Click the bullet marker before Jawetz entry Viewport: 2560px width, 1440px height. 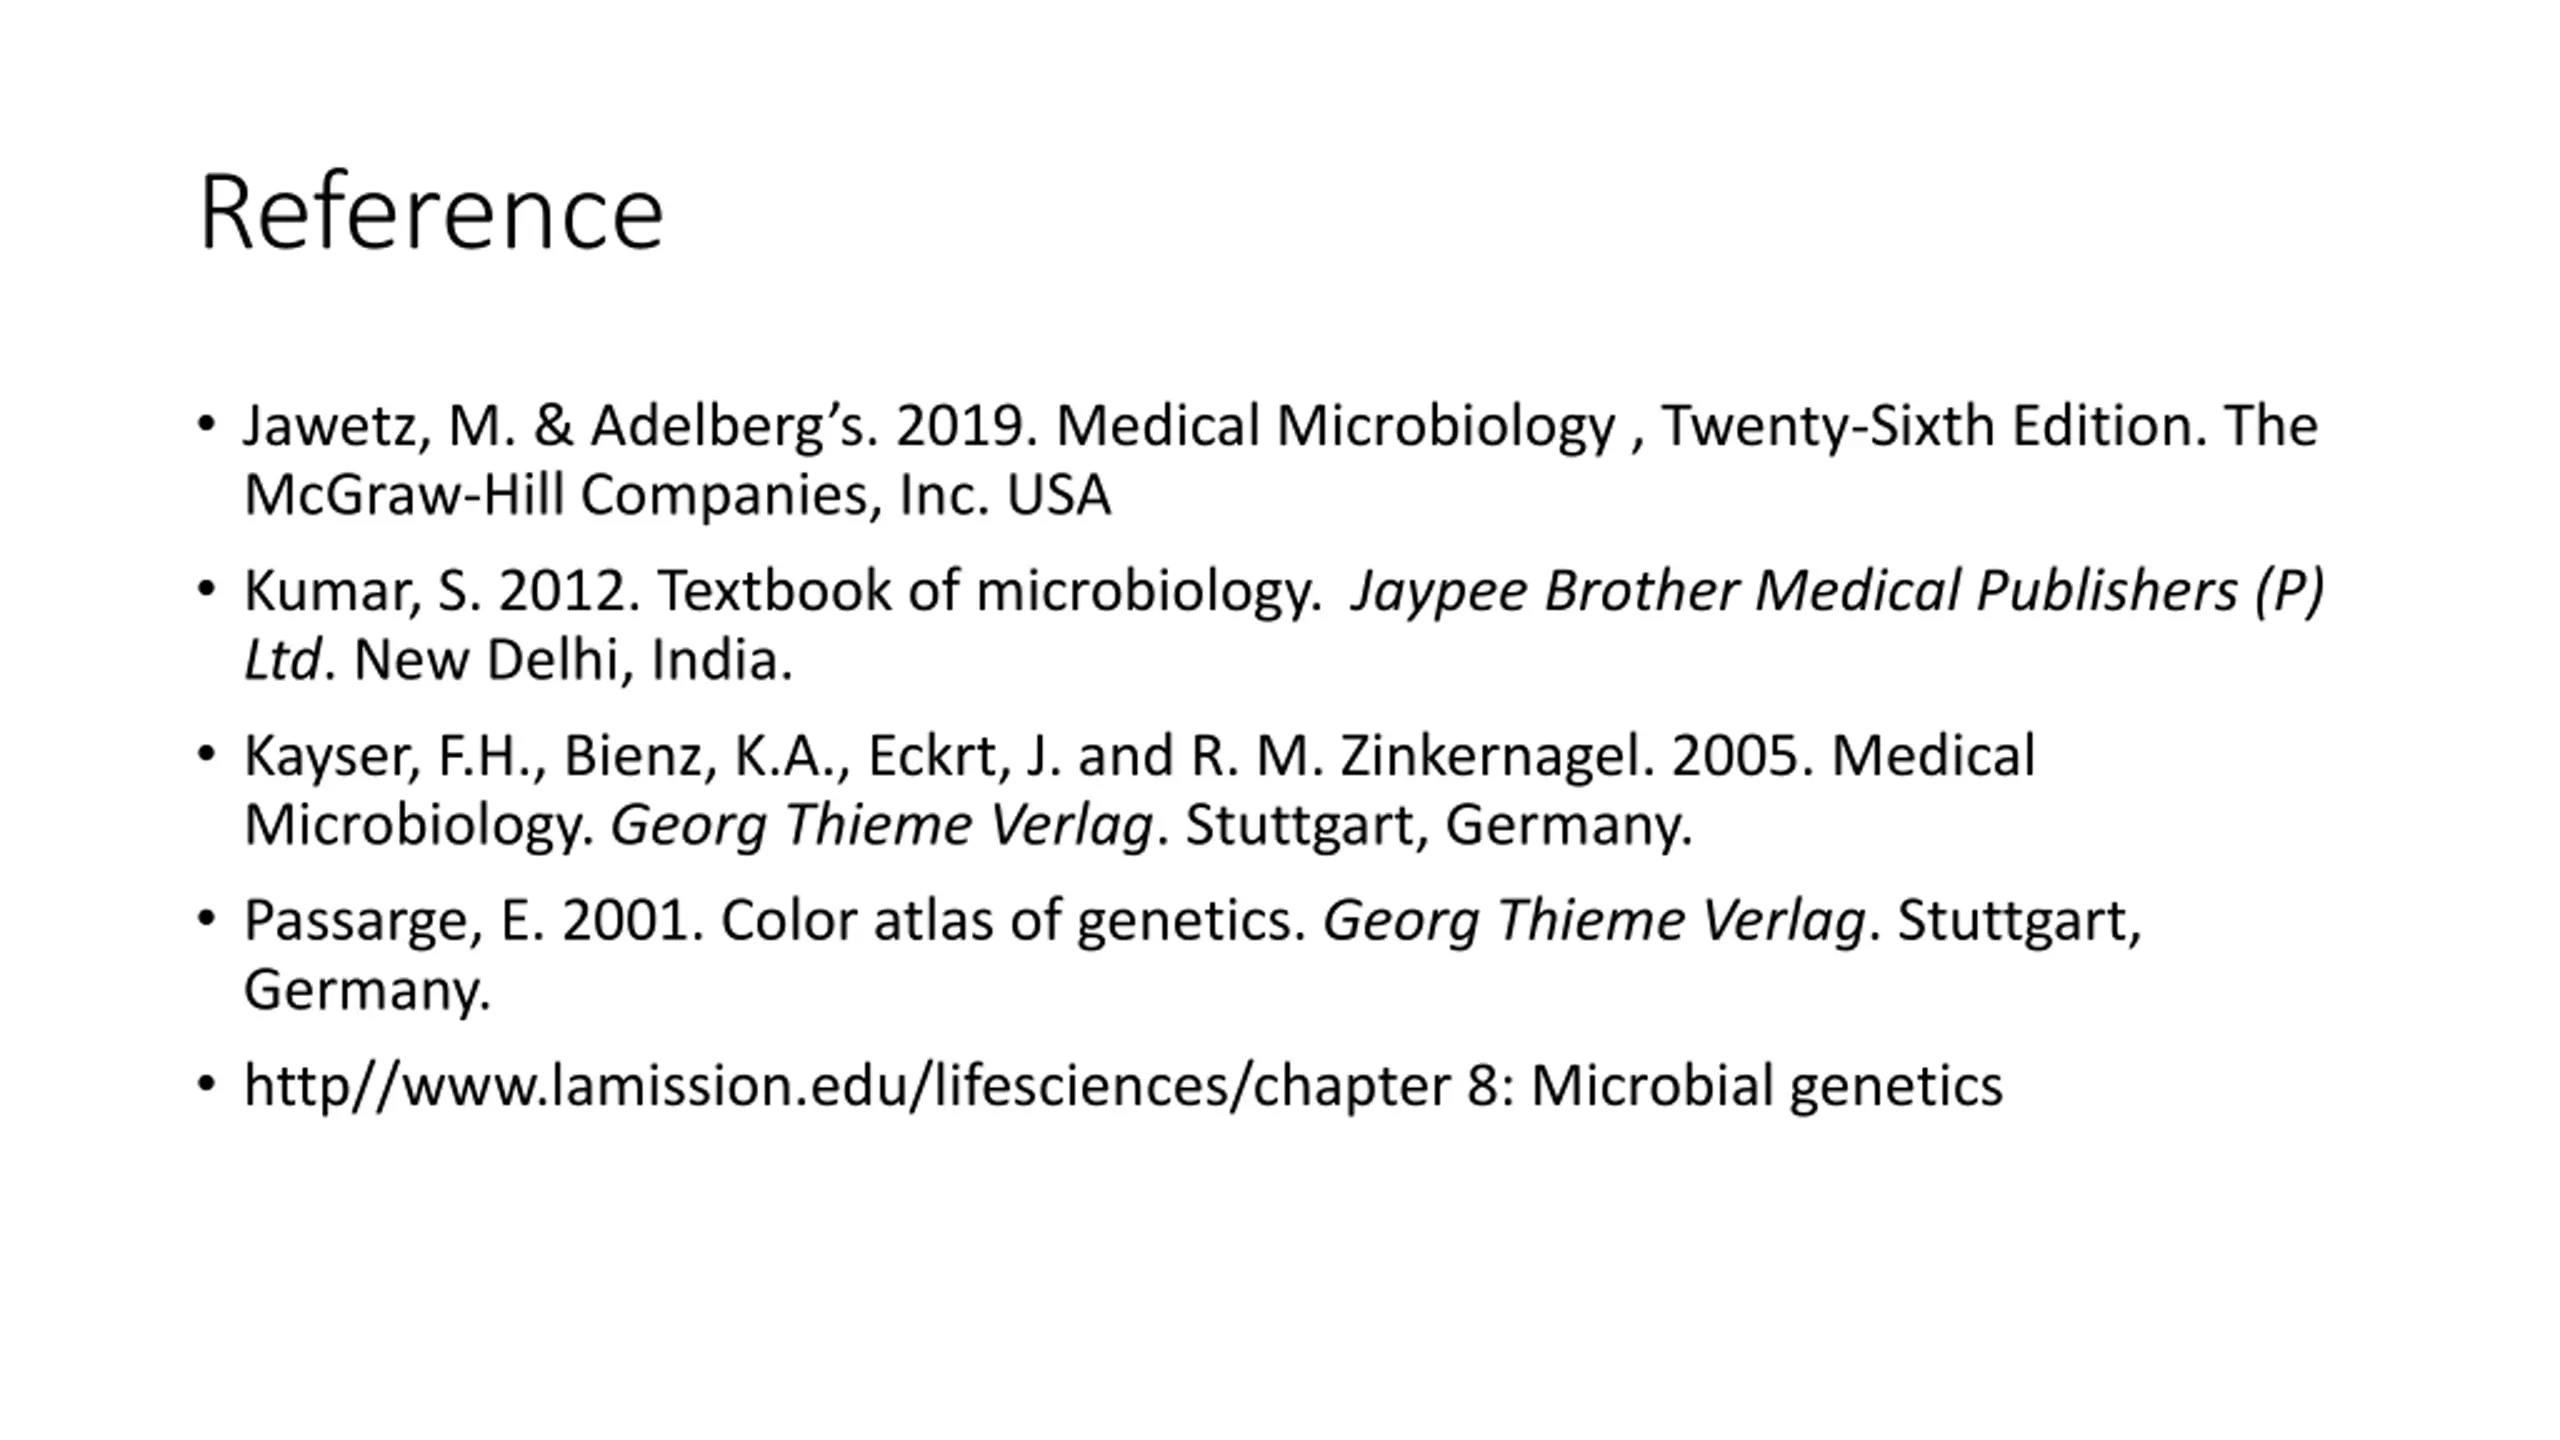click(x=206, y=426)
